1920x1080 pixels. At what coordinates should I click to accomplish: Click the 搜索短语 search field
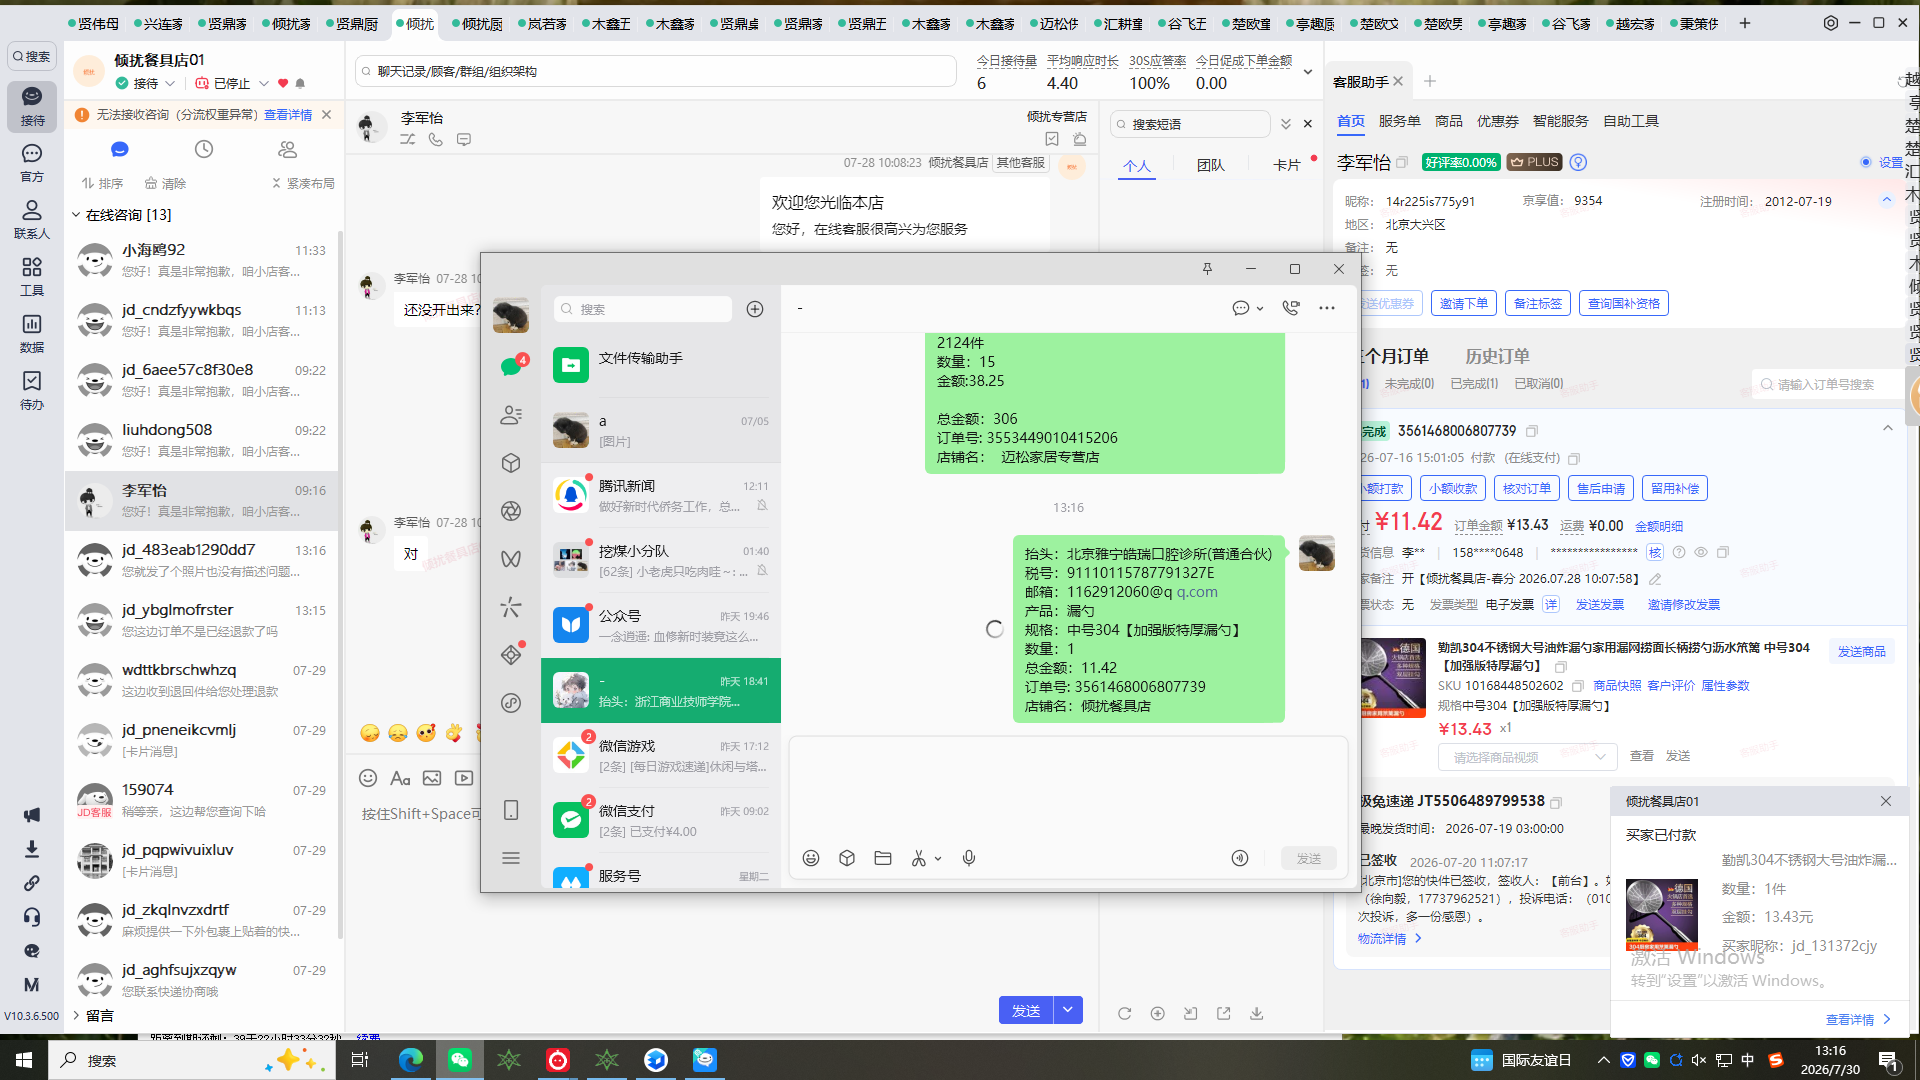pyautogui.click(x=1190, y=124)
